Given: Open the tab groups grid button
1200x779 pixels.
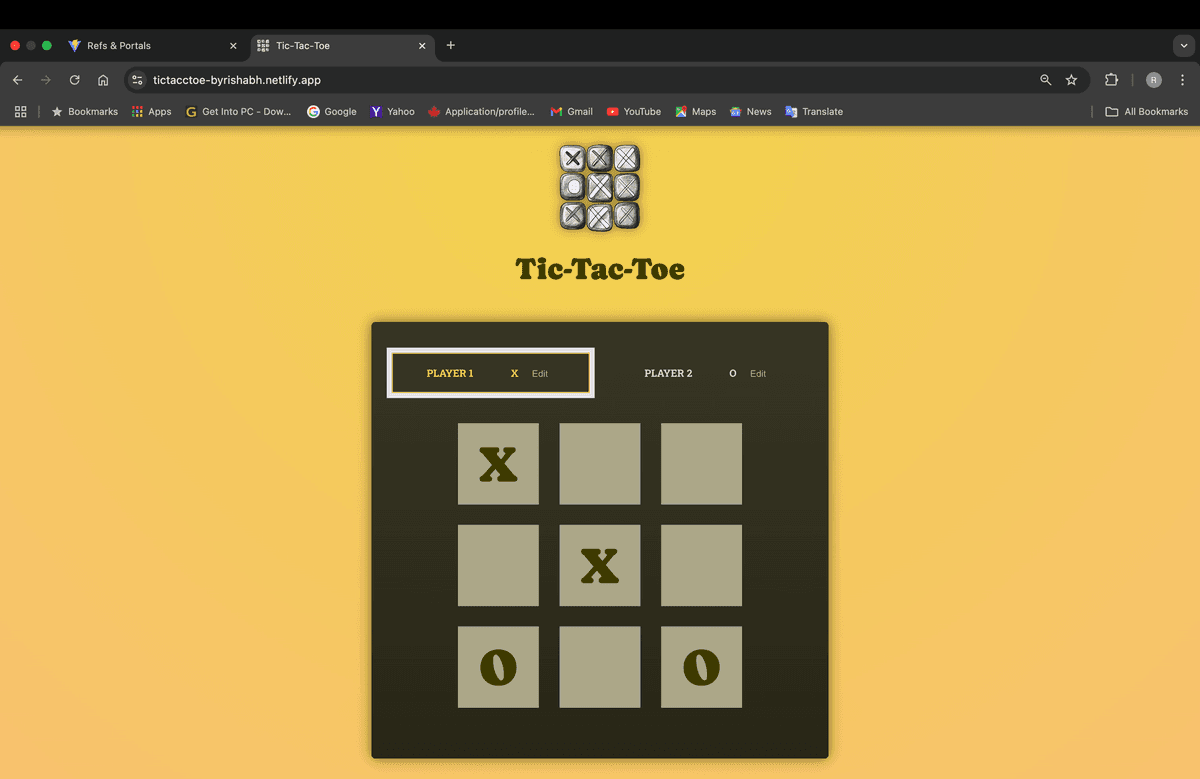Looking at the screenshot, I should 20,112.
